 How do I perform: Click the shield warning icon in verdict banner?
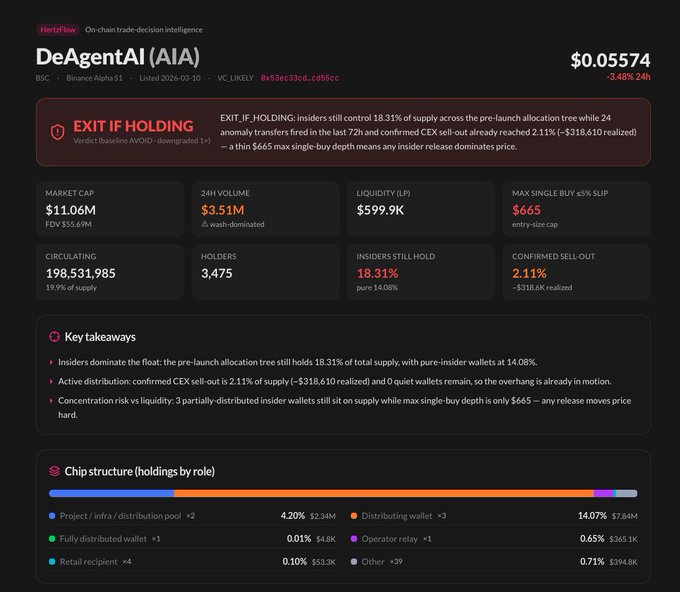58,132
